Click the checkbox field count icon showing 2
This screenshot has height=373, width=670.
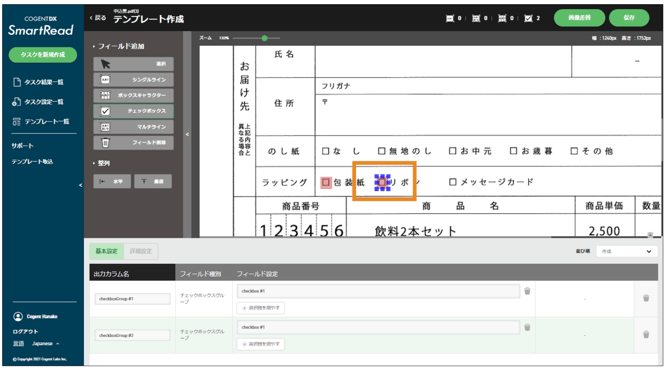[x=529, y=18]
